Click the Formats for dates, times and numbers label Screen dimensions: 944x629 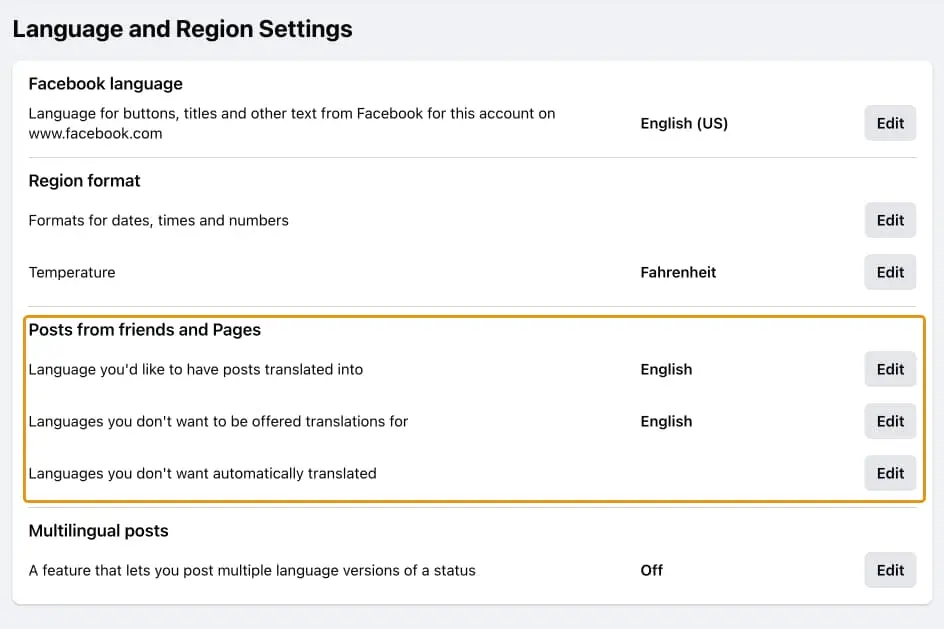(x=158, y=220)
